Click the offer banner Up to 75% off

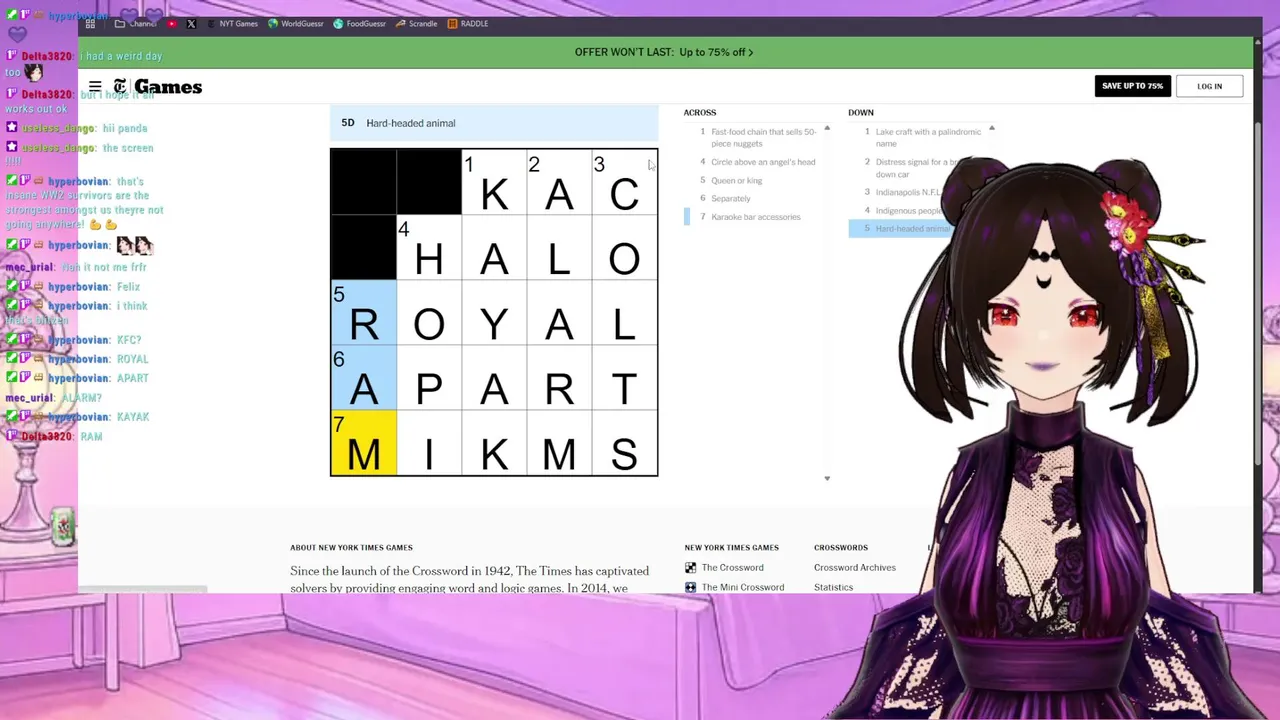(x=664, y=52)
